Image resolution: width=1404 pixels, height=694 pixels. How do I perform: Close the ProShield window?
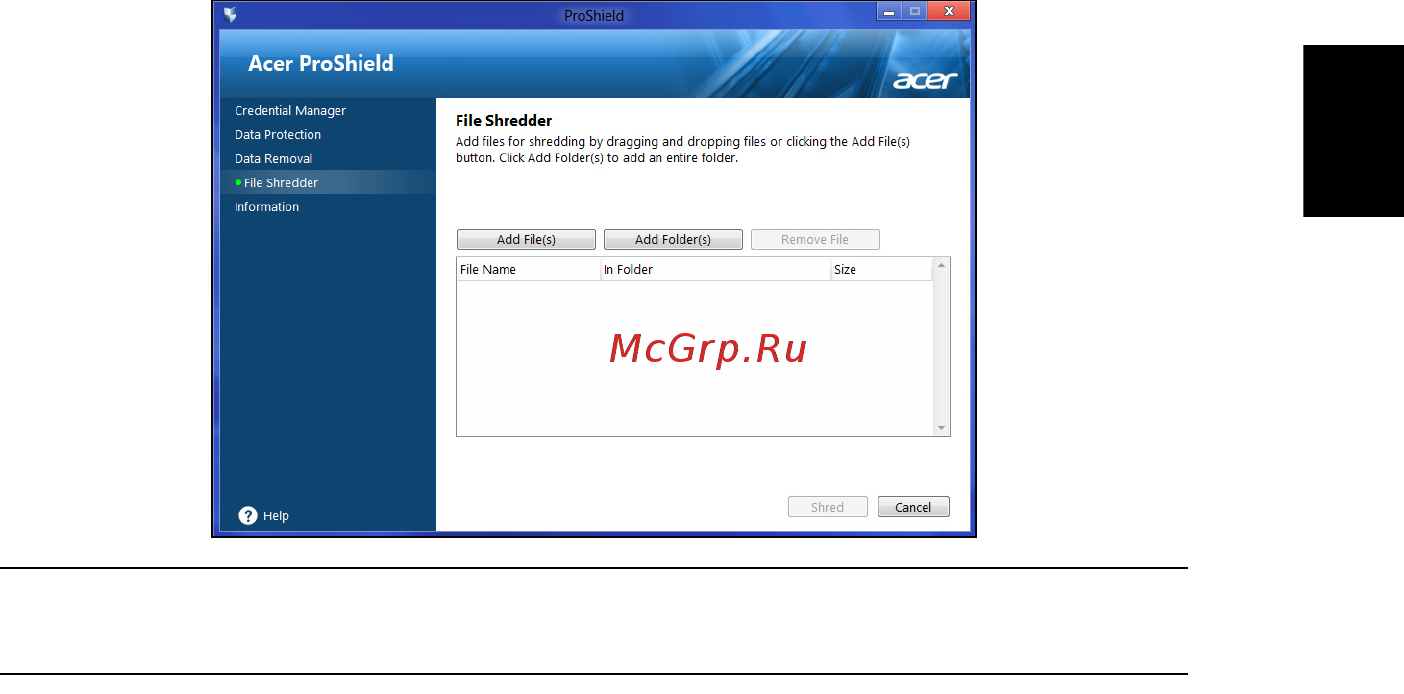pyautogui.click(x=948, y=11)
